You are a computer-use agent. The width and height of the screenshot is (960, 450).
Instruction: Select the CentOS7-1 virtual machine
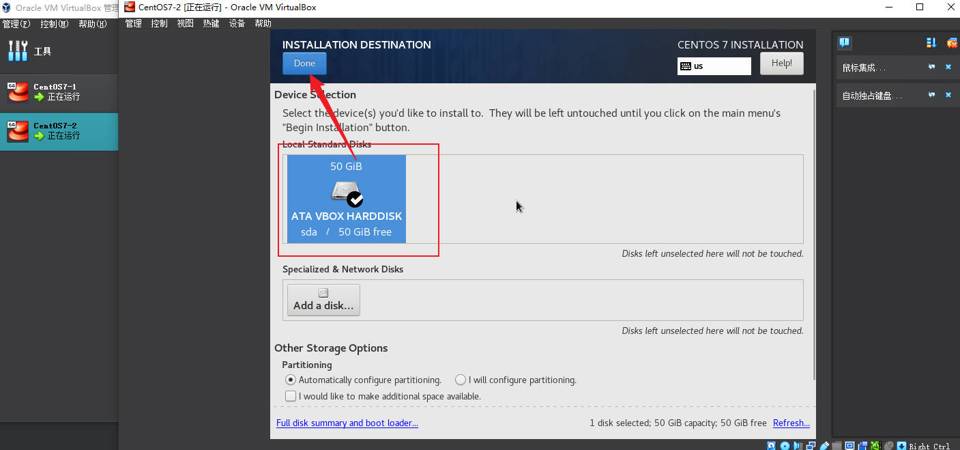[55, 92]
